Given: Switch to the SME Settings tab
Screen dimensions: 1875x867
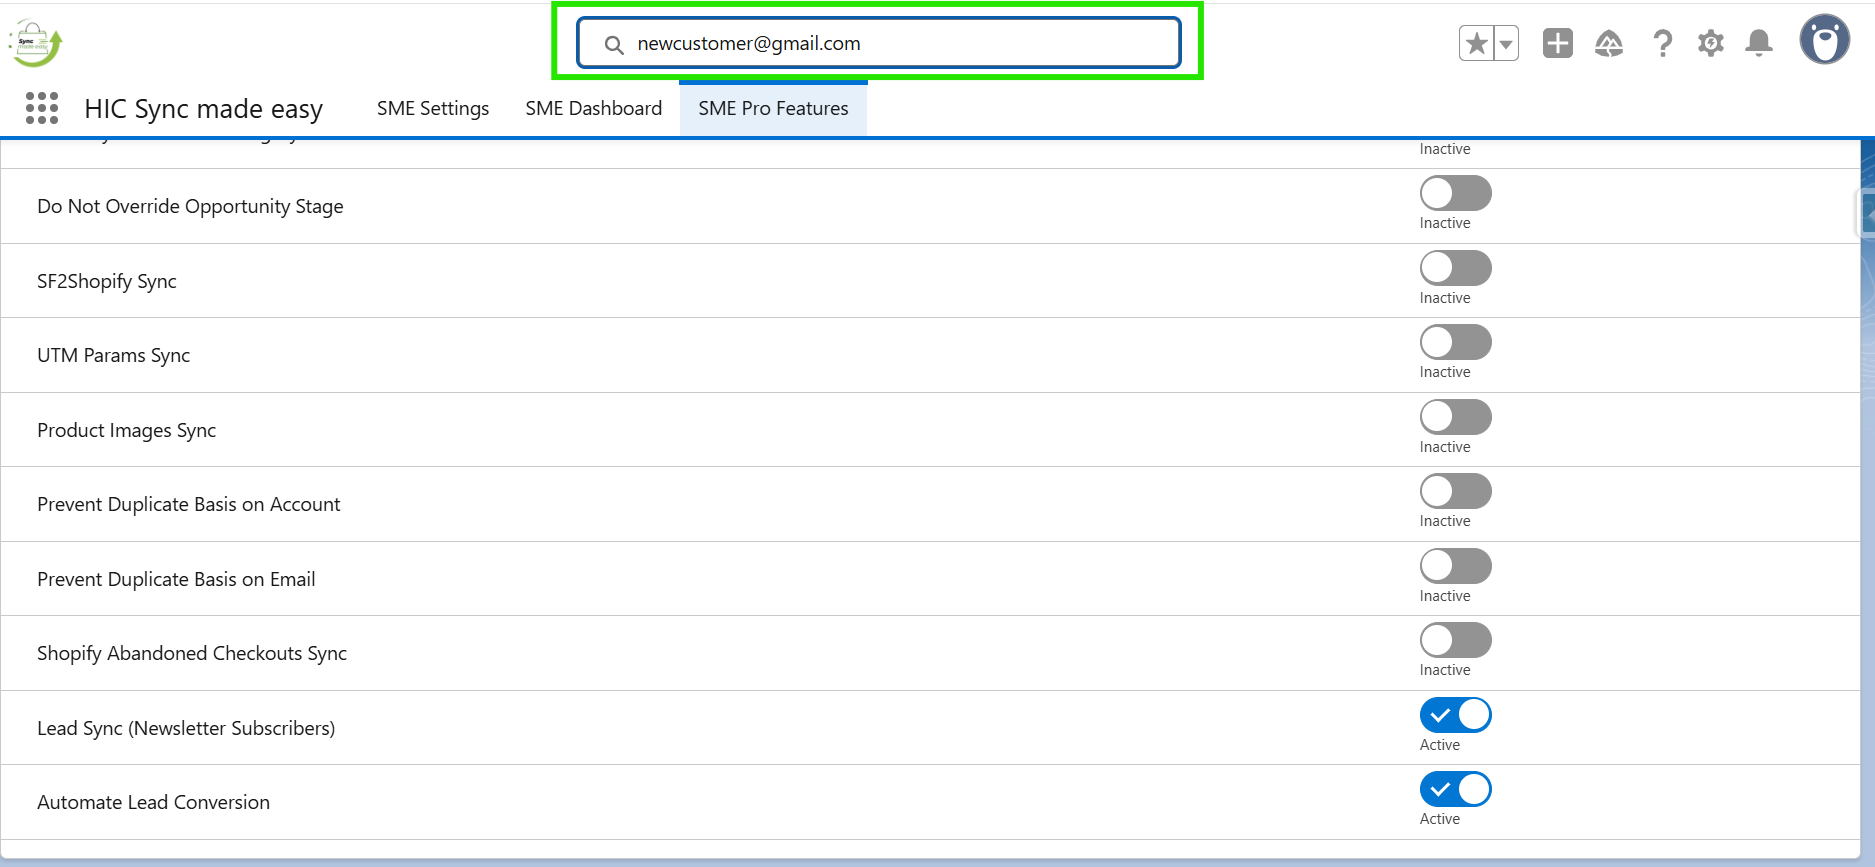Looking at the screenshot, I should (x=433, y=108).
